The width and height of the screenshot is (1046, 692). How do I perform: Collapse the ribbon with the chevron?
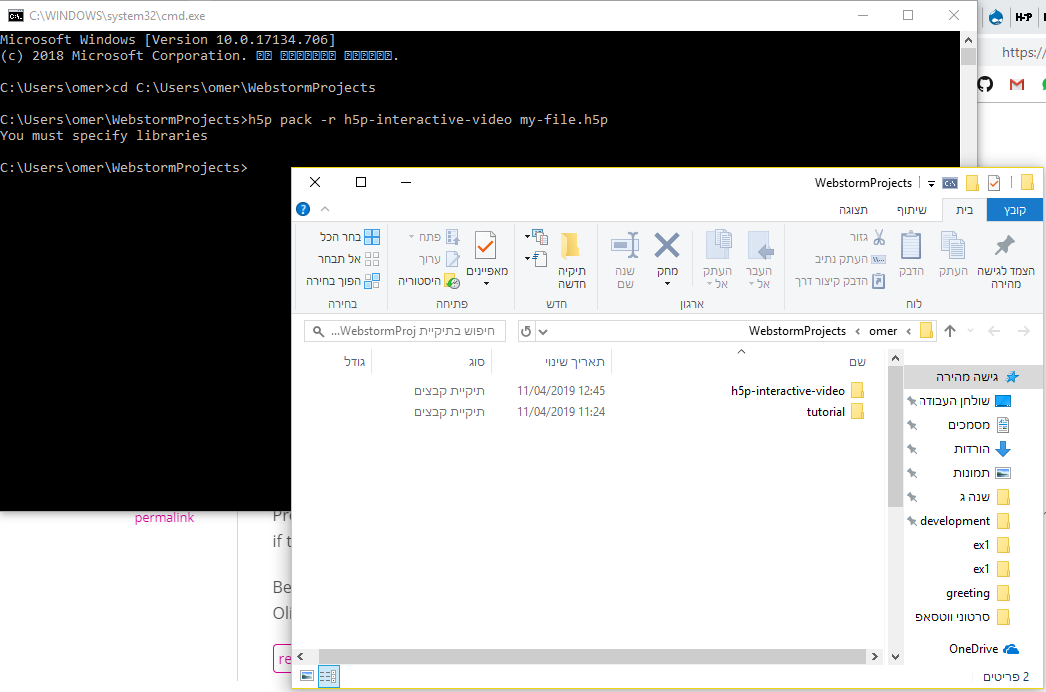tap(325, 209)
